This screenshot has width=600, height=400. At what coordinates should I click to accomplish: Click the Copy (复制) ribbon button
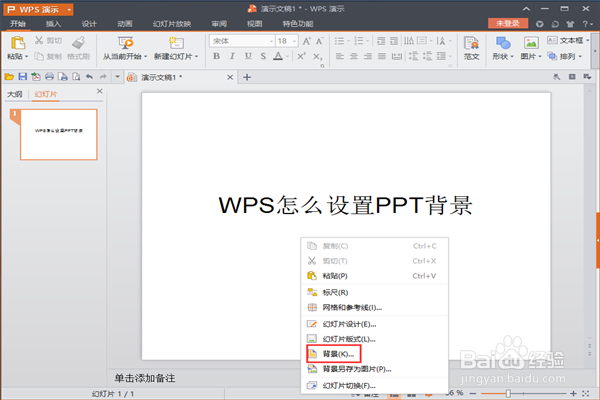click(48, 57)
